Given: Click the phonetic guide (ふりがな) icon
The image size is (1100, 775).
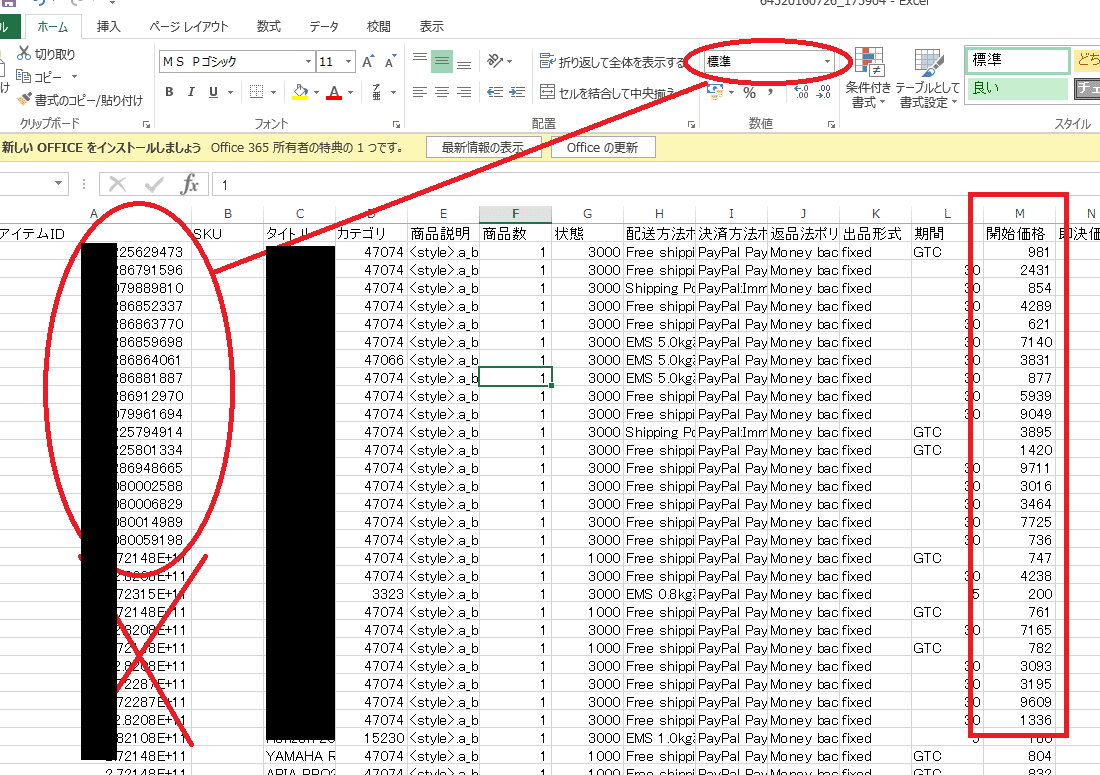Looking at the screenshot, I should (377, 92).
